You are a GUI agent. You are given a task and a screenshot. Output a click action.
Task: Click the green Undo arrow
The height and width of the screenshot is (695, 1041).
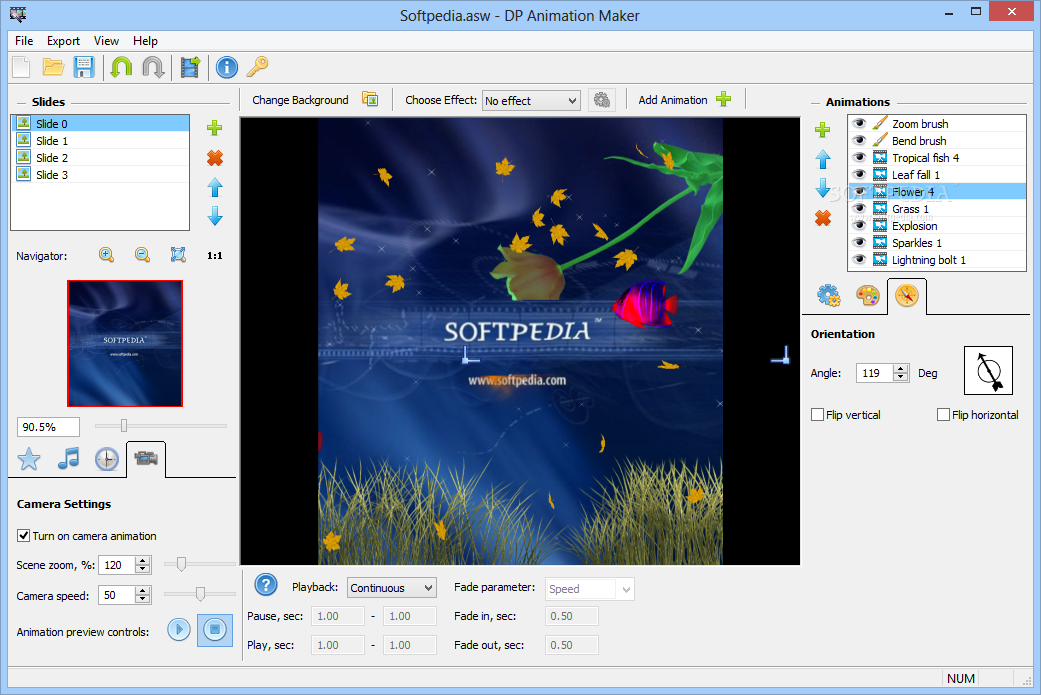pyautogui.click(x=121, y=67)
